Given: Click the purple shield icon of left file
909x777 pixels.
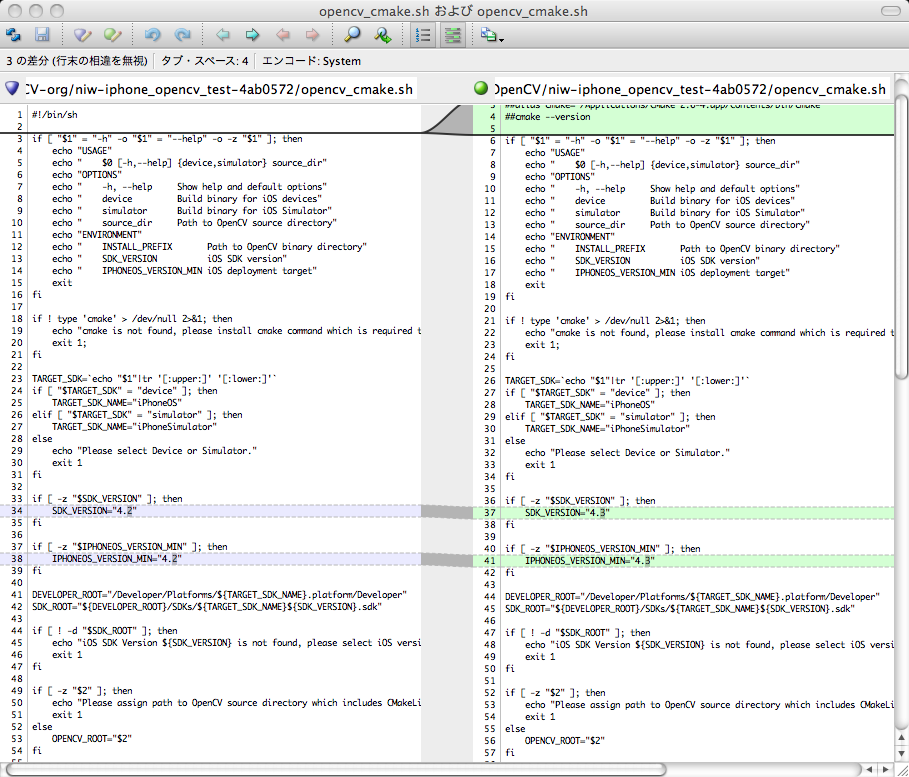Looking at the screenshot, I should 12,88.
